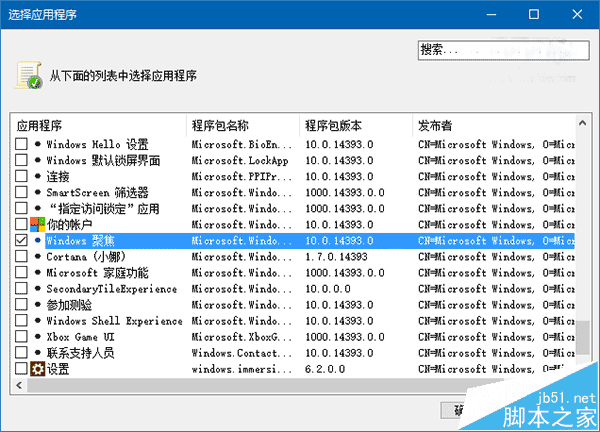Select the SmartScreen 筛选器 row name
Viewport: 600px width, 432px height.
(97, 192)
